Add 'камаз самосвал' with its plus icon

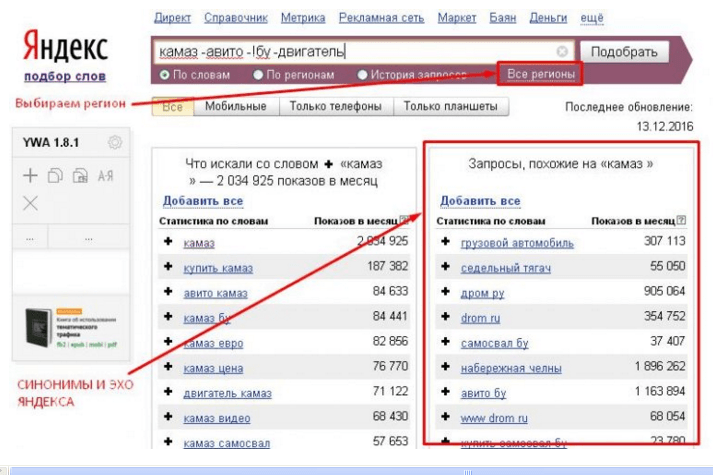coord(168,441)
